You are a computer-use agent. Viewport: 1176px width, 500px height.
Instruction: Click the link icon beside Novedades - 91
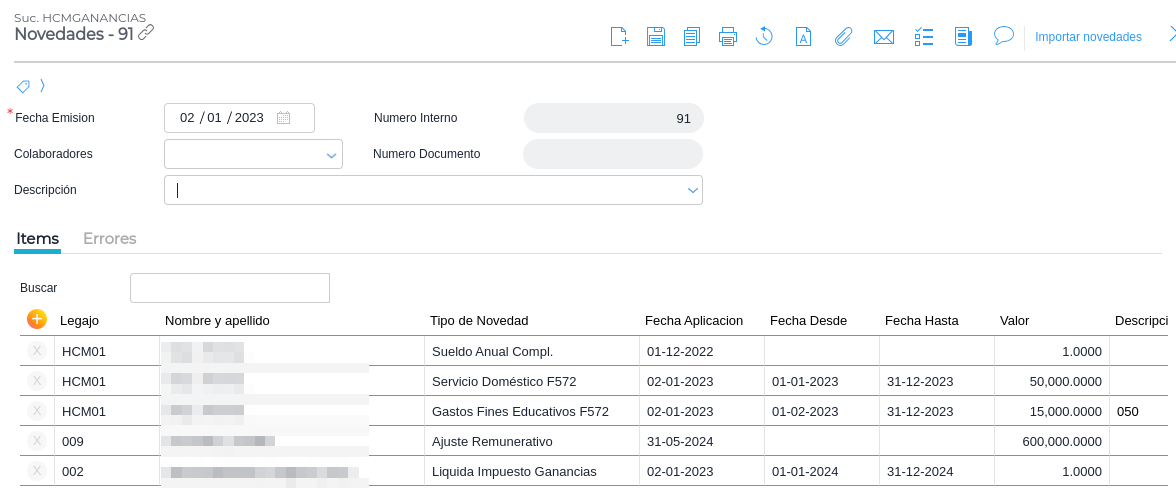coord(146,33)
